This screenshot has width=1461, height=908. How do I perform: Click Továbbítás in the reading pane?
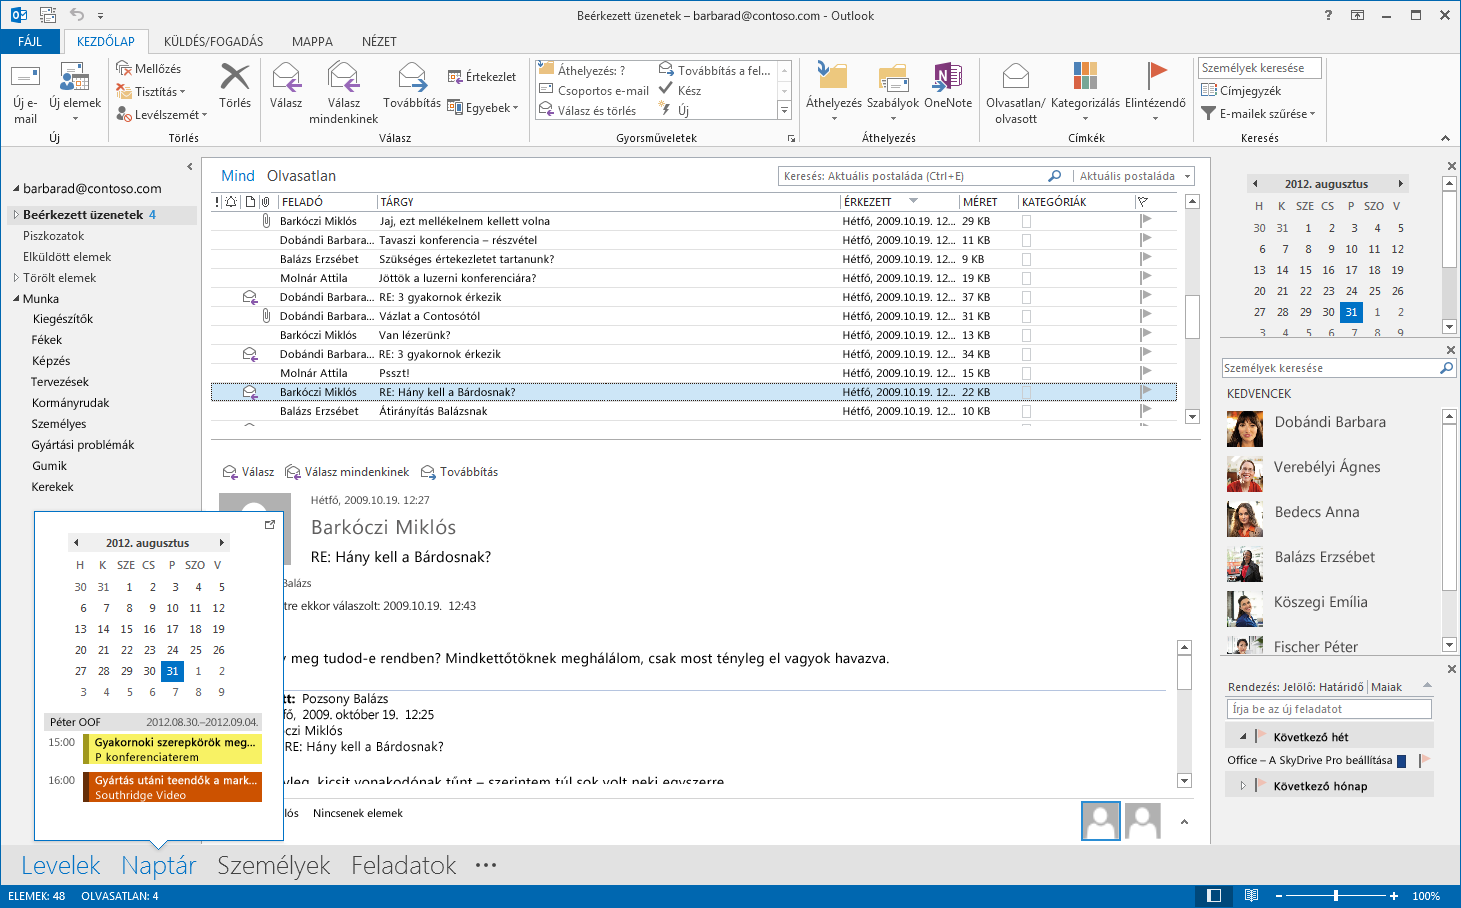(459, 472)
